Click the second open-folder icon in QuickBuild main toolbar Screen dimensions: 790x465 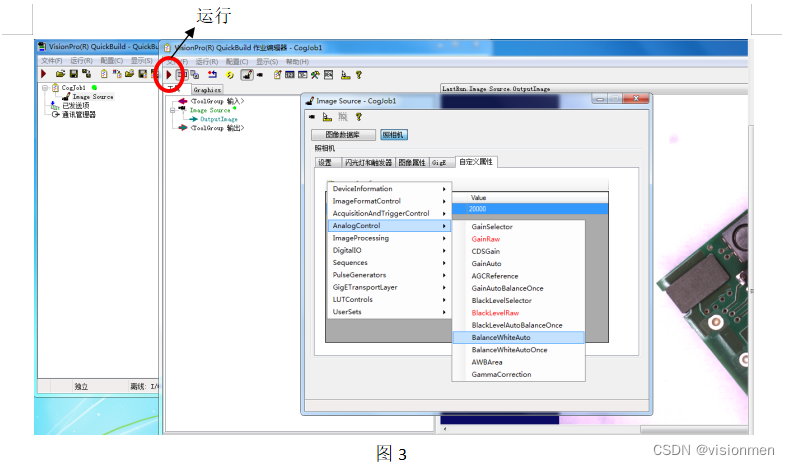(x=129, y=74)
